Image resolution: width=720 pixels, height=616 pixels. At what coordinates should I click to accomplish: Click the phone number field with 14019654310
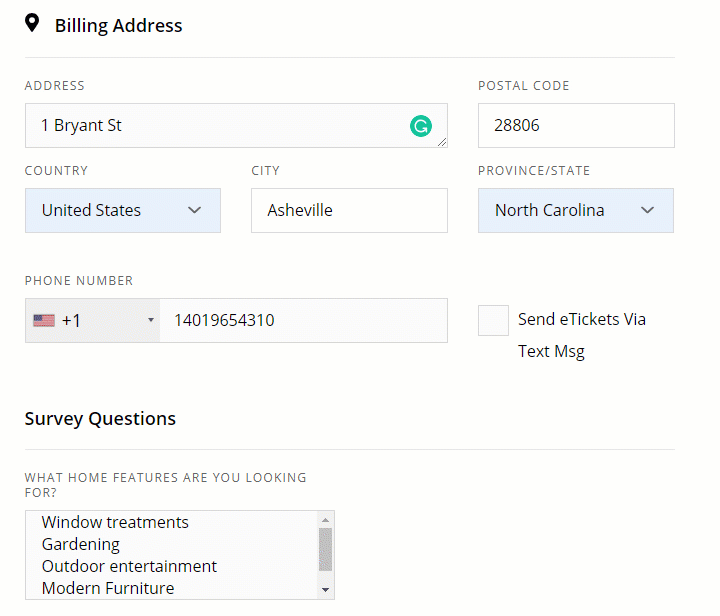(x=302, y=321)
